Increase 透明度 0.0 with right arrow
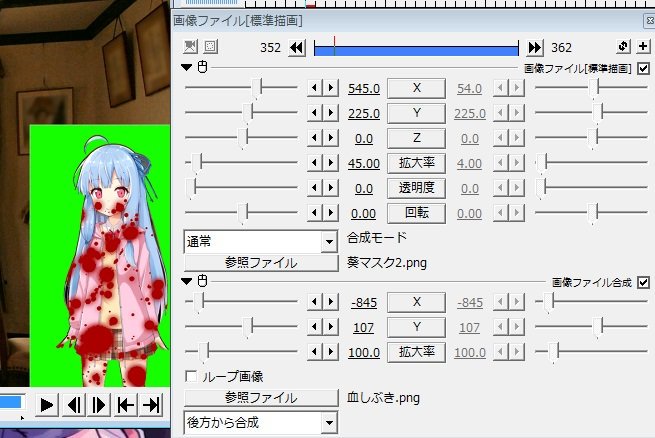 (x=330, y=188)
